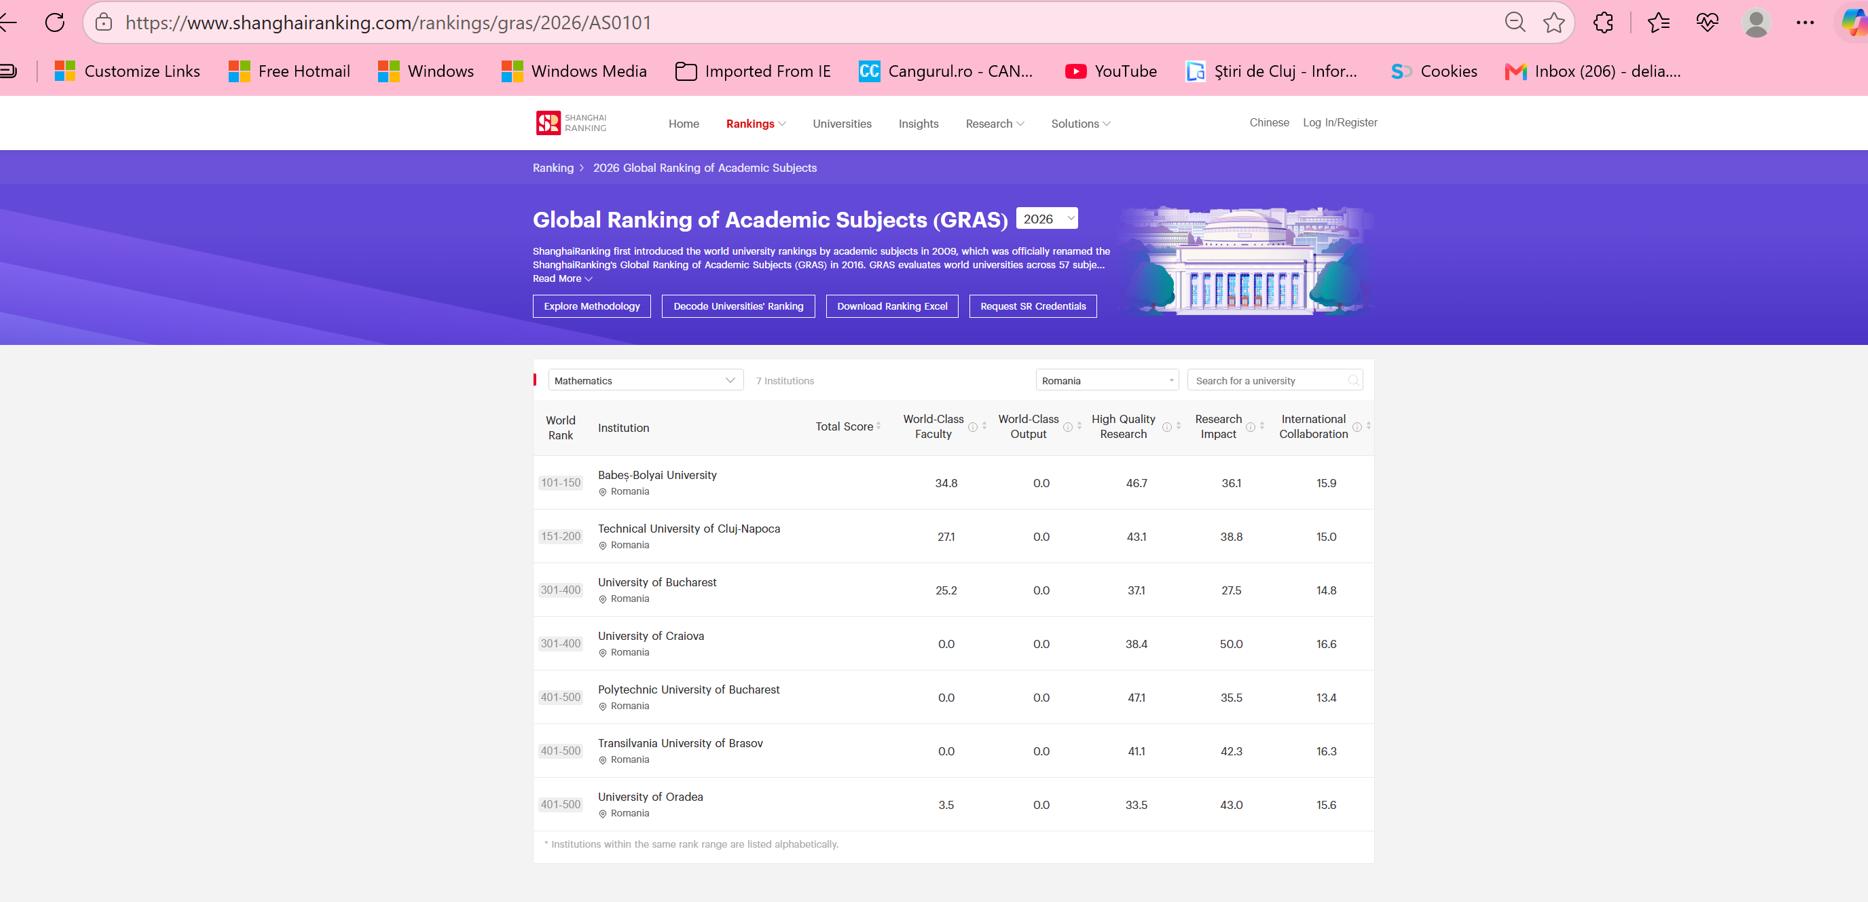Click the browser address bar URL
Image resolution: width=1868 pixels, height=902 pixels.
click(x=389, y=22)
